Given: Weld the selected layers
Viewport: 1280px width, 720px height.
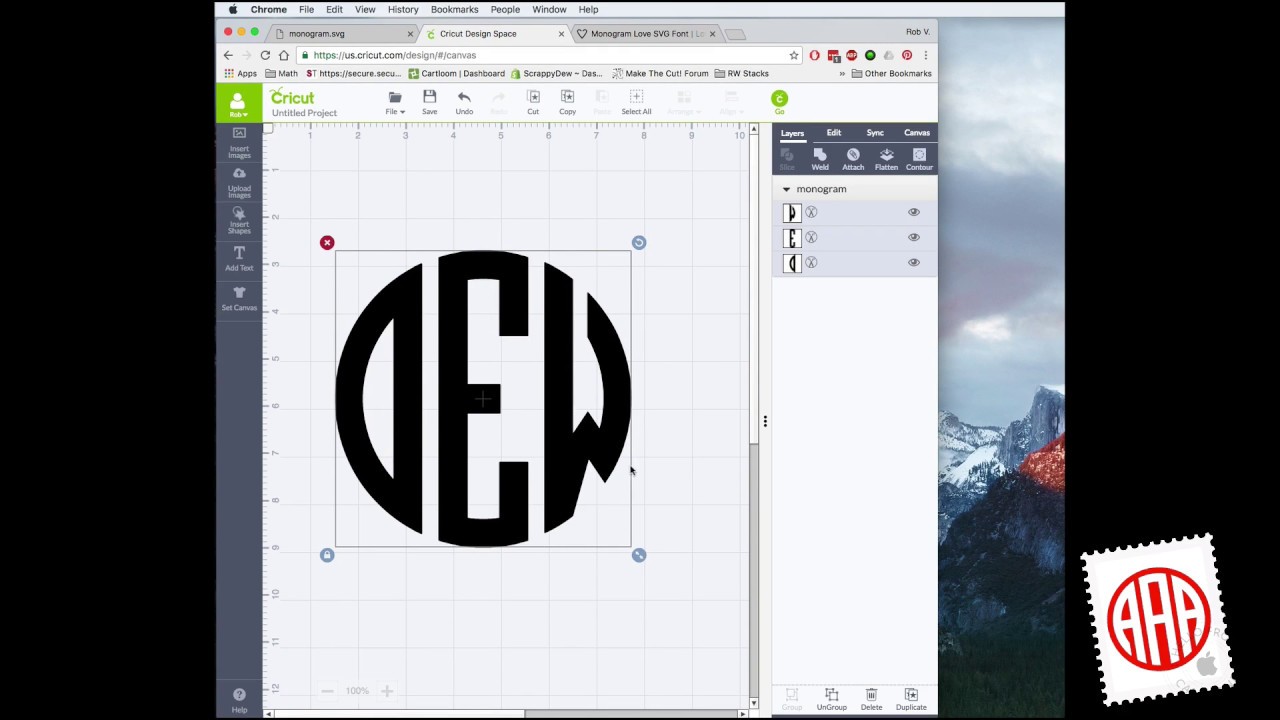Looking at the screenshot, I should [x=820, y=159].
